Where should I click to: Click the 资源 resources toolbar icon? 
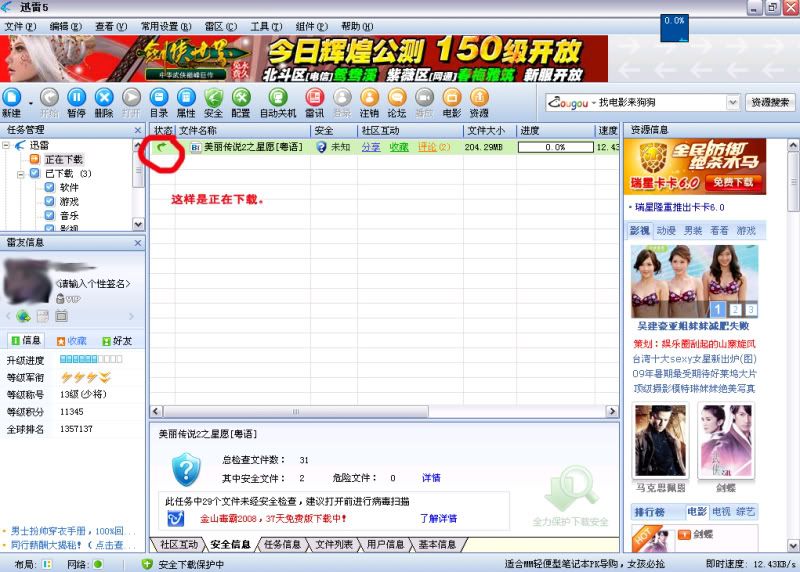tap(479, 97)
